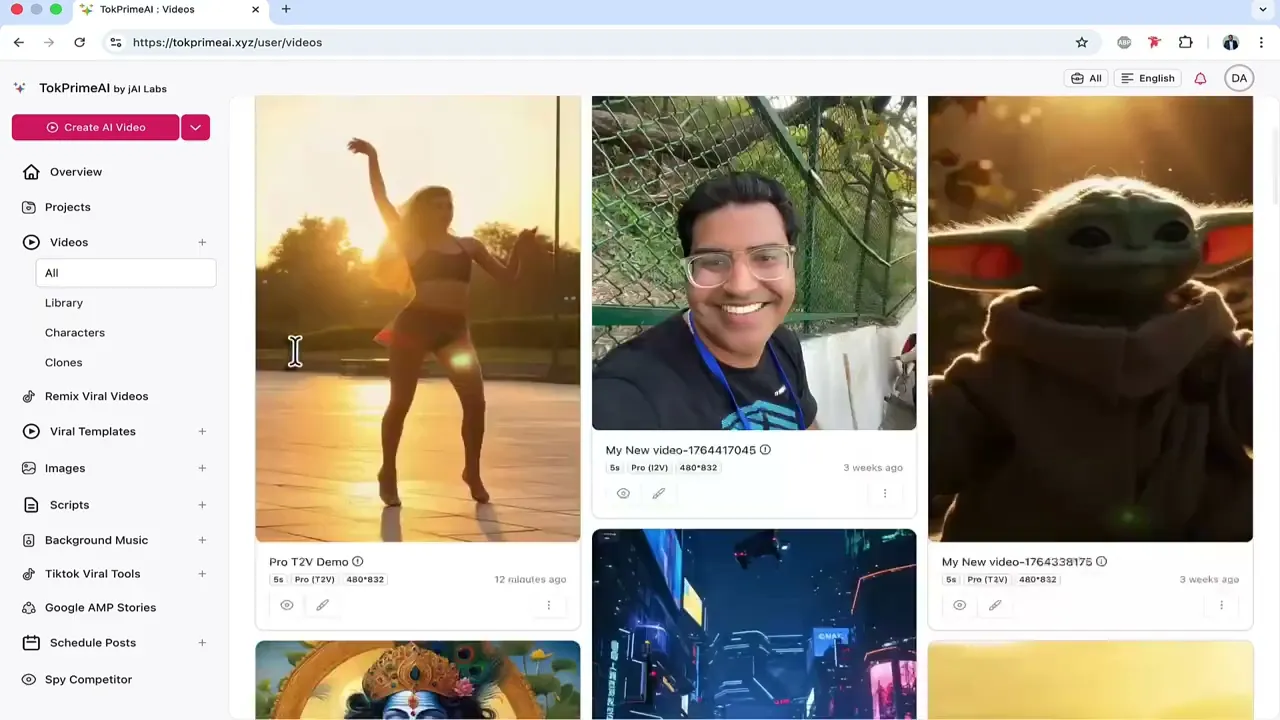
Task: Click info icon beside My New video-1764338175
Action: (x=1101, y=562)
